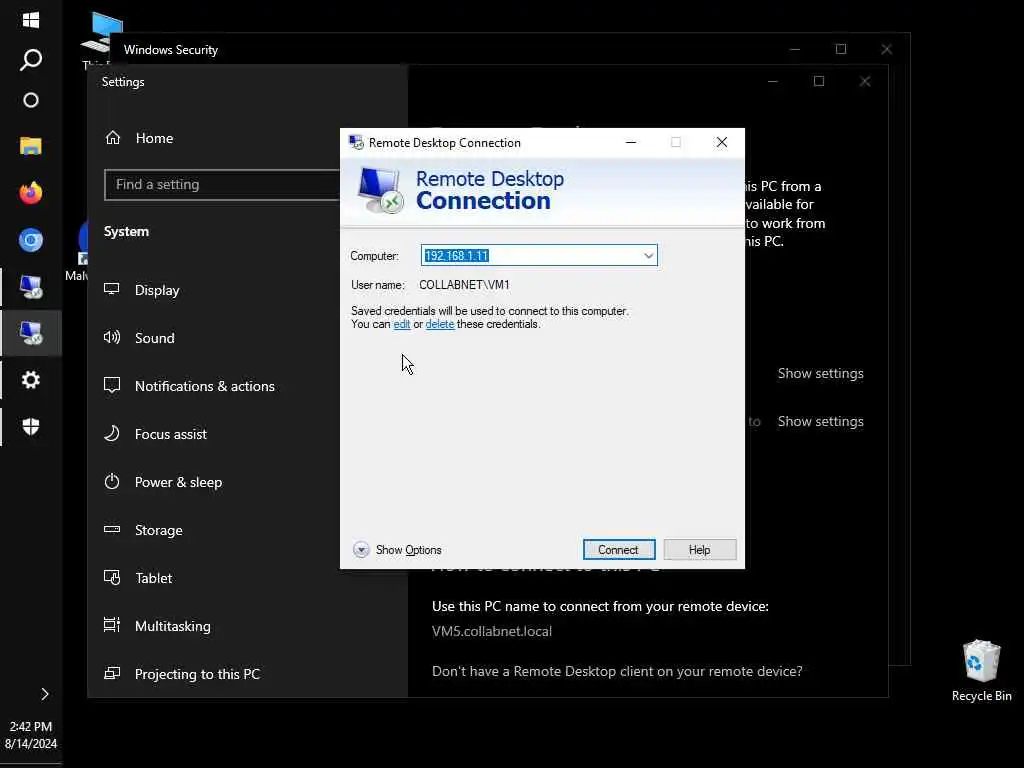This screenshot has height=768, width=1024.
Task: Click the Remote Desktop client question link
Action: [617, 671]
